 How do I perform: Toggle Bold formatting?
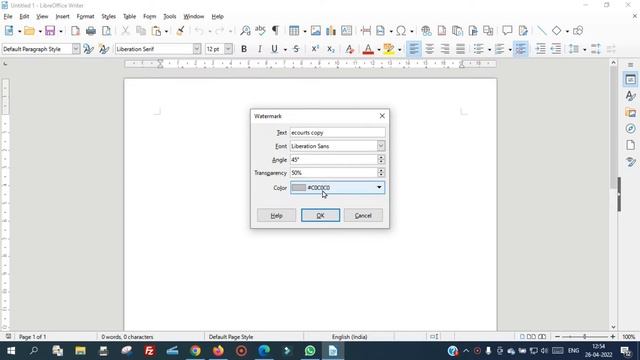[x=244, y=49]
